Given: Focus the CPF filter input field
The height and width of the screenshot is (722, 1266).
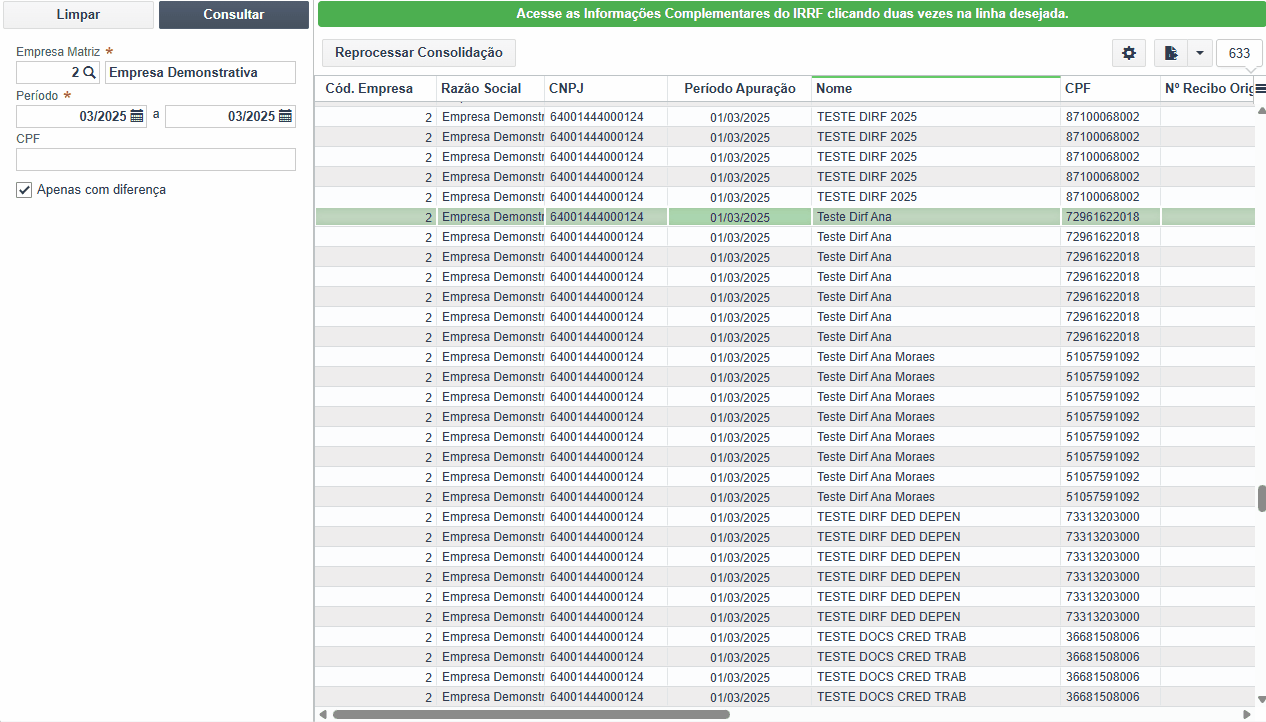Looking at the screenshot, I should click(x=156, y=160).
